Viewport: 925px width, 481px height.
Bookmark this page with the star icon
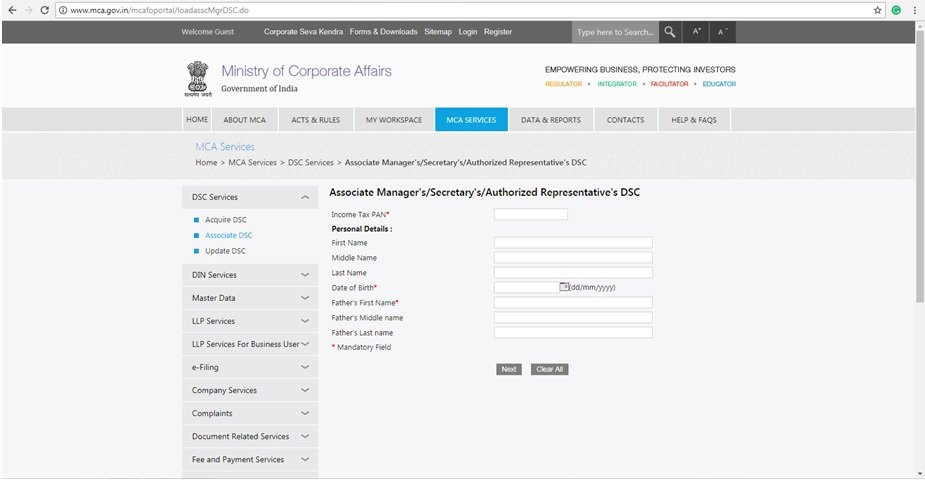877,10
